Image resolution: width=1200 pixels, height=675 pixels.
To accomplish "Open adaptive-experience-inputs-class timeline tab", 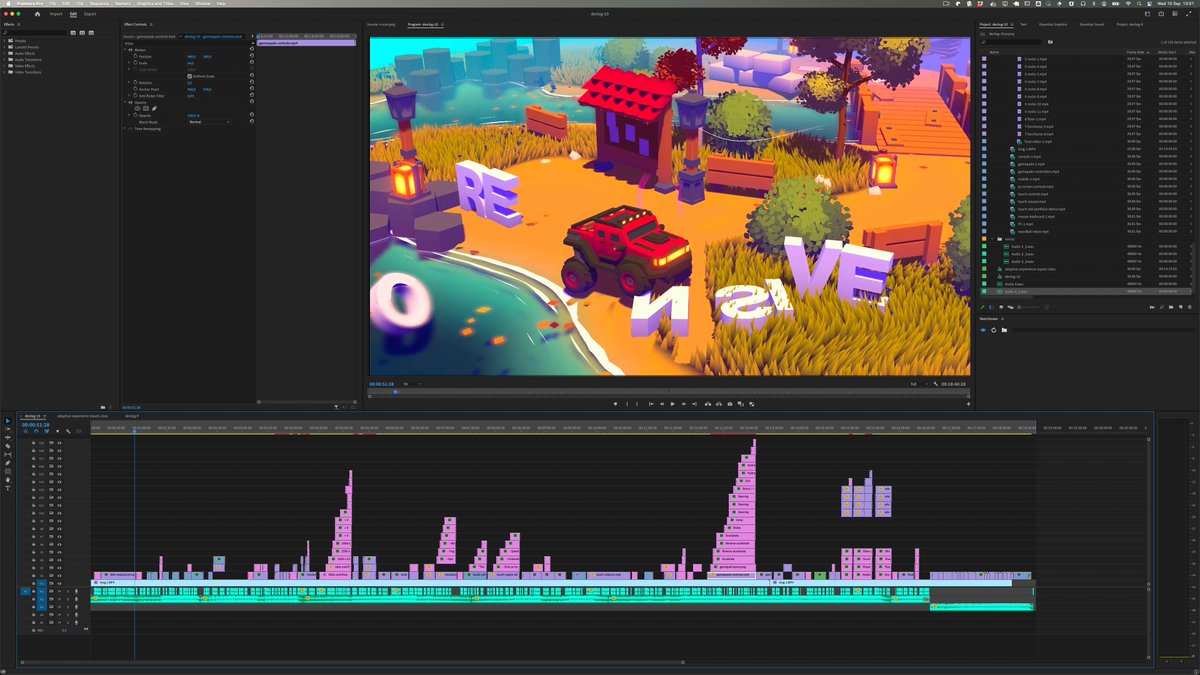I will tap(82, 416).
